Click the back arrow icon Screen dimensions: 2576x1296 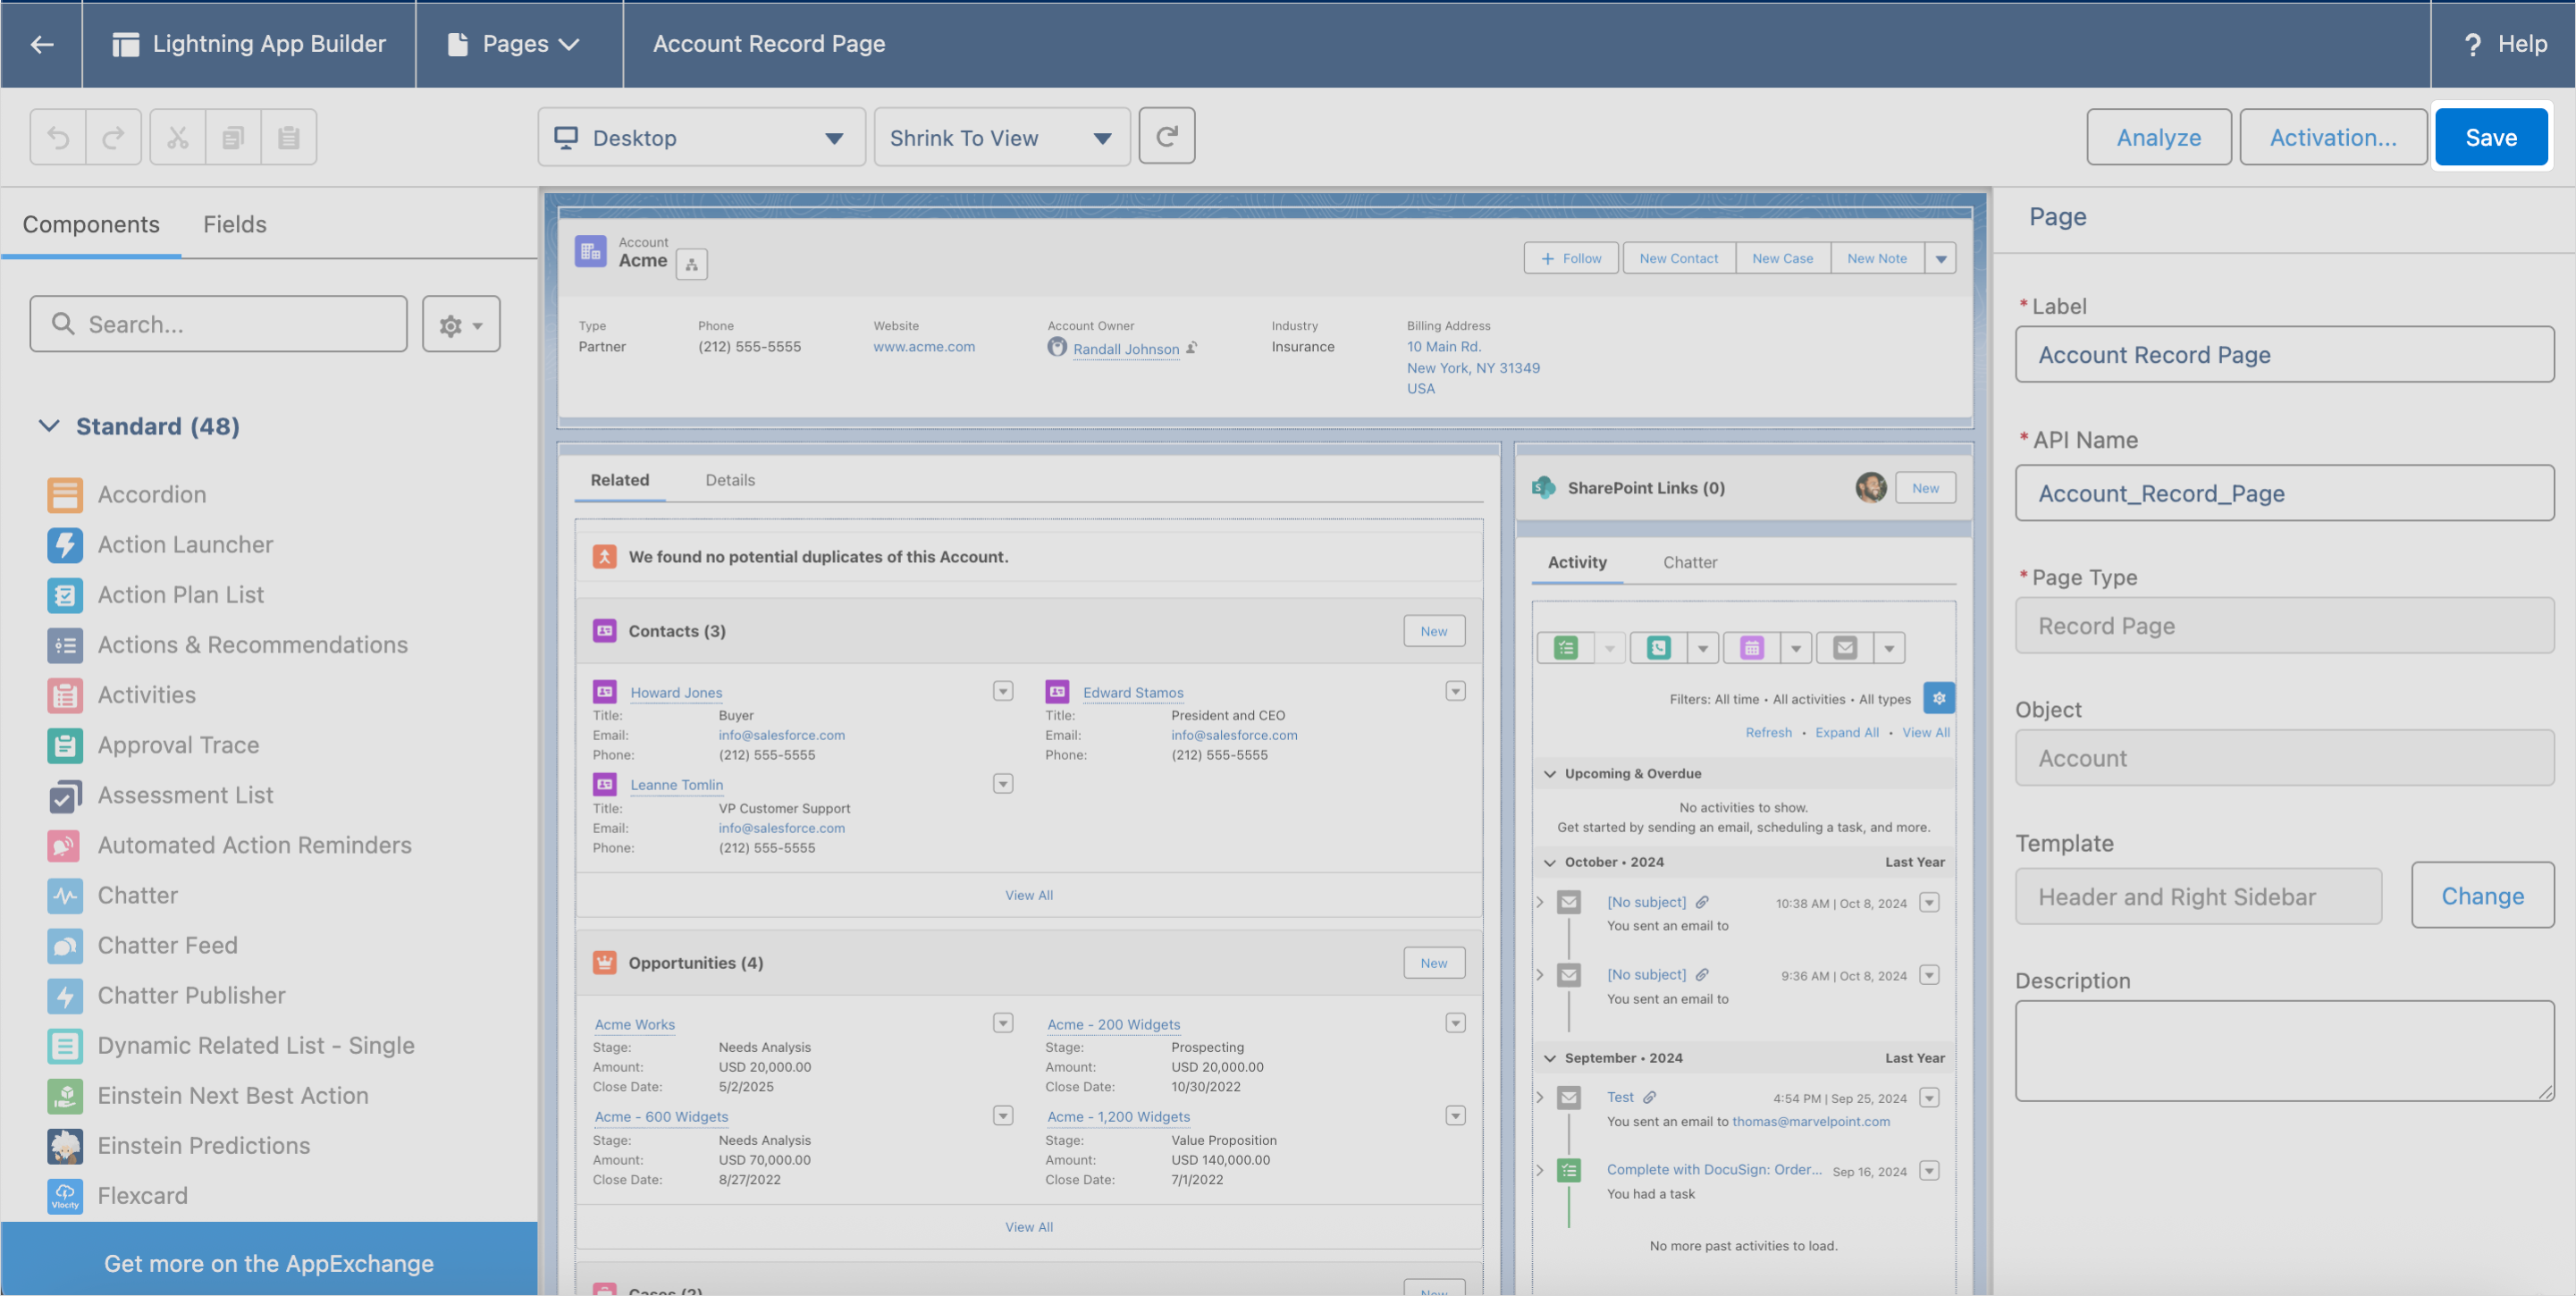(x=41, y=44)
